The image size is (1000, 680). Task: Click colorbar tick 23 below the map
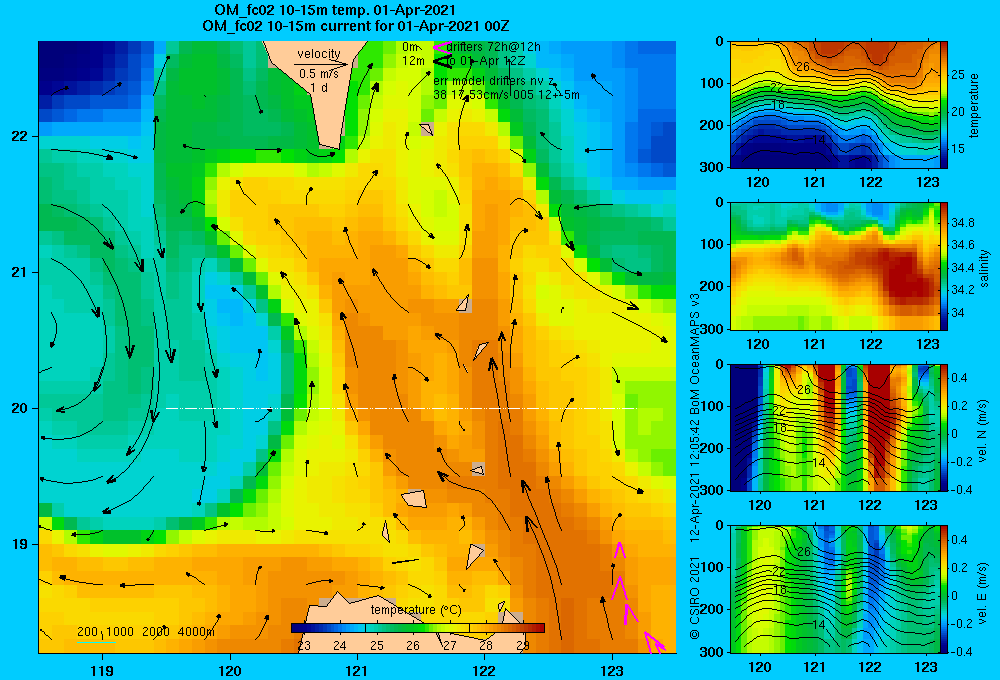click(x=304, y=646)
